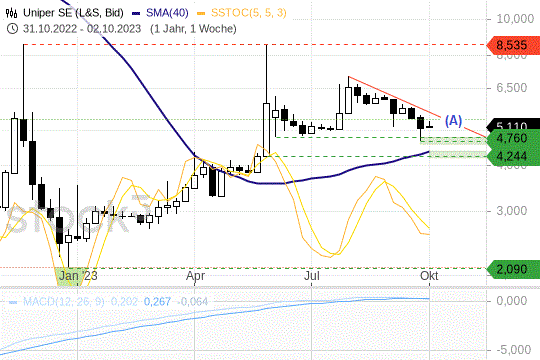Click the 0,000 MACD axis label
Screen dimensions: 540x360
511,301
